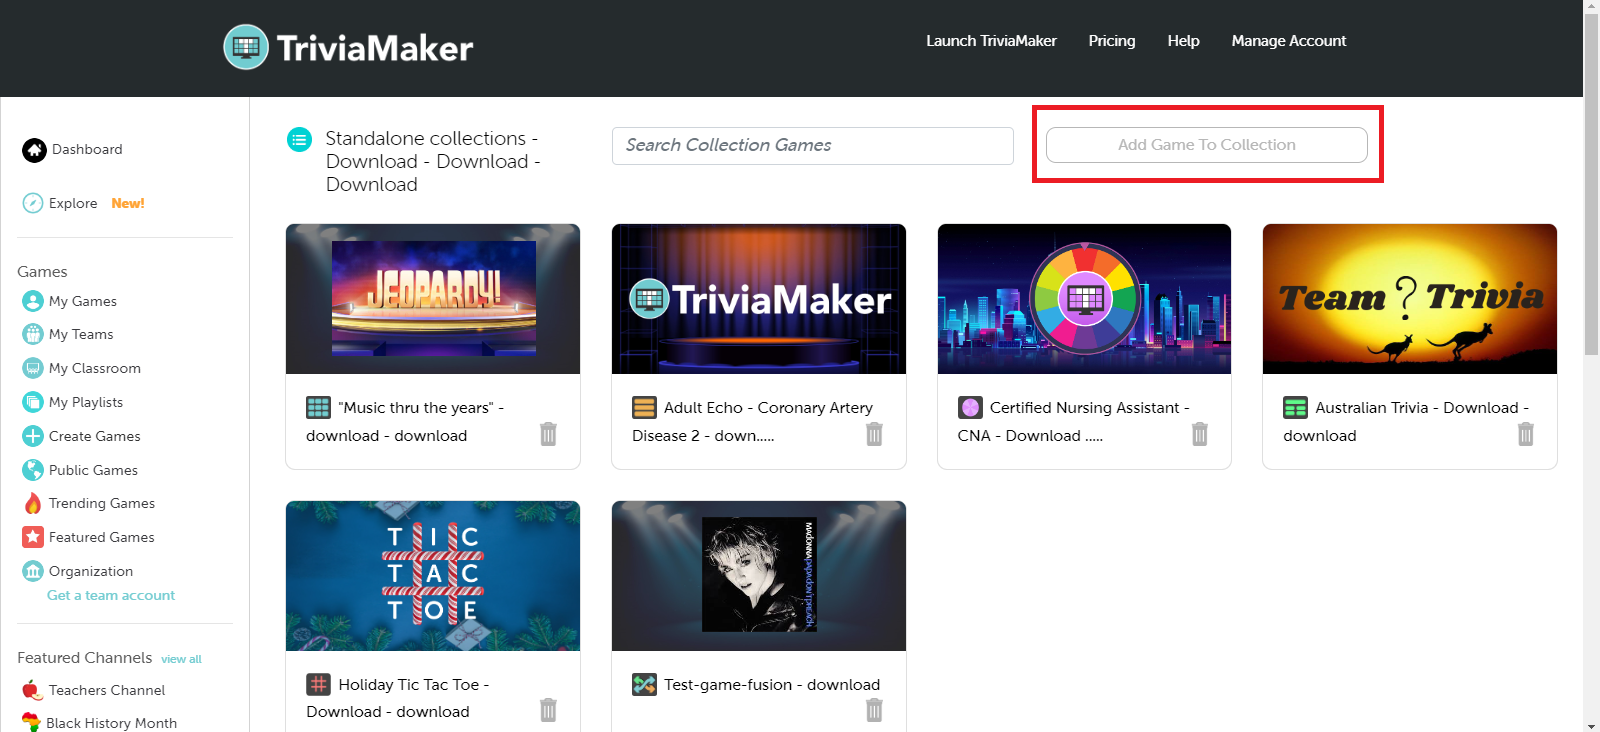This screenshot has width=1600, height=732.
Task: Click "view all" beside Featured Channels
Action: pyautogui.click(x=181, y=659)
